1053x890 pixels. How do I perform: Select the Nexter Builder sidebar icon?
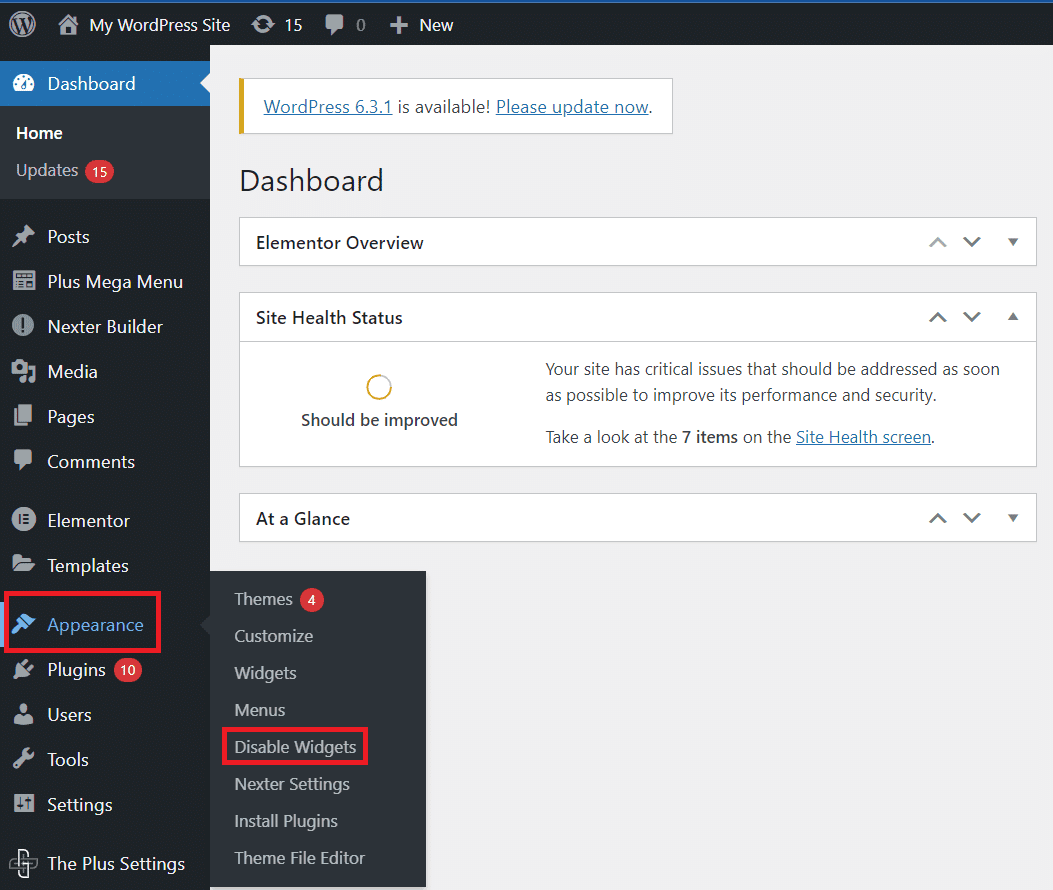point(22,326)
